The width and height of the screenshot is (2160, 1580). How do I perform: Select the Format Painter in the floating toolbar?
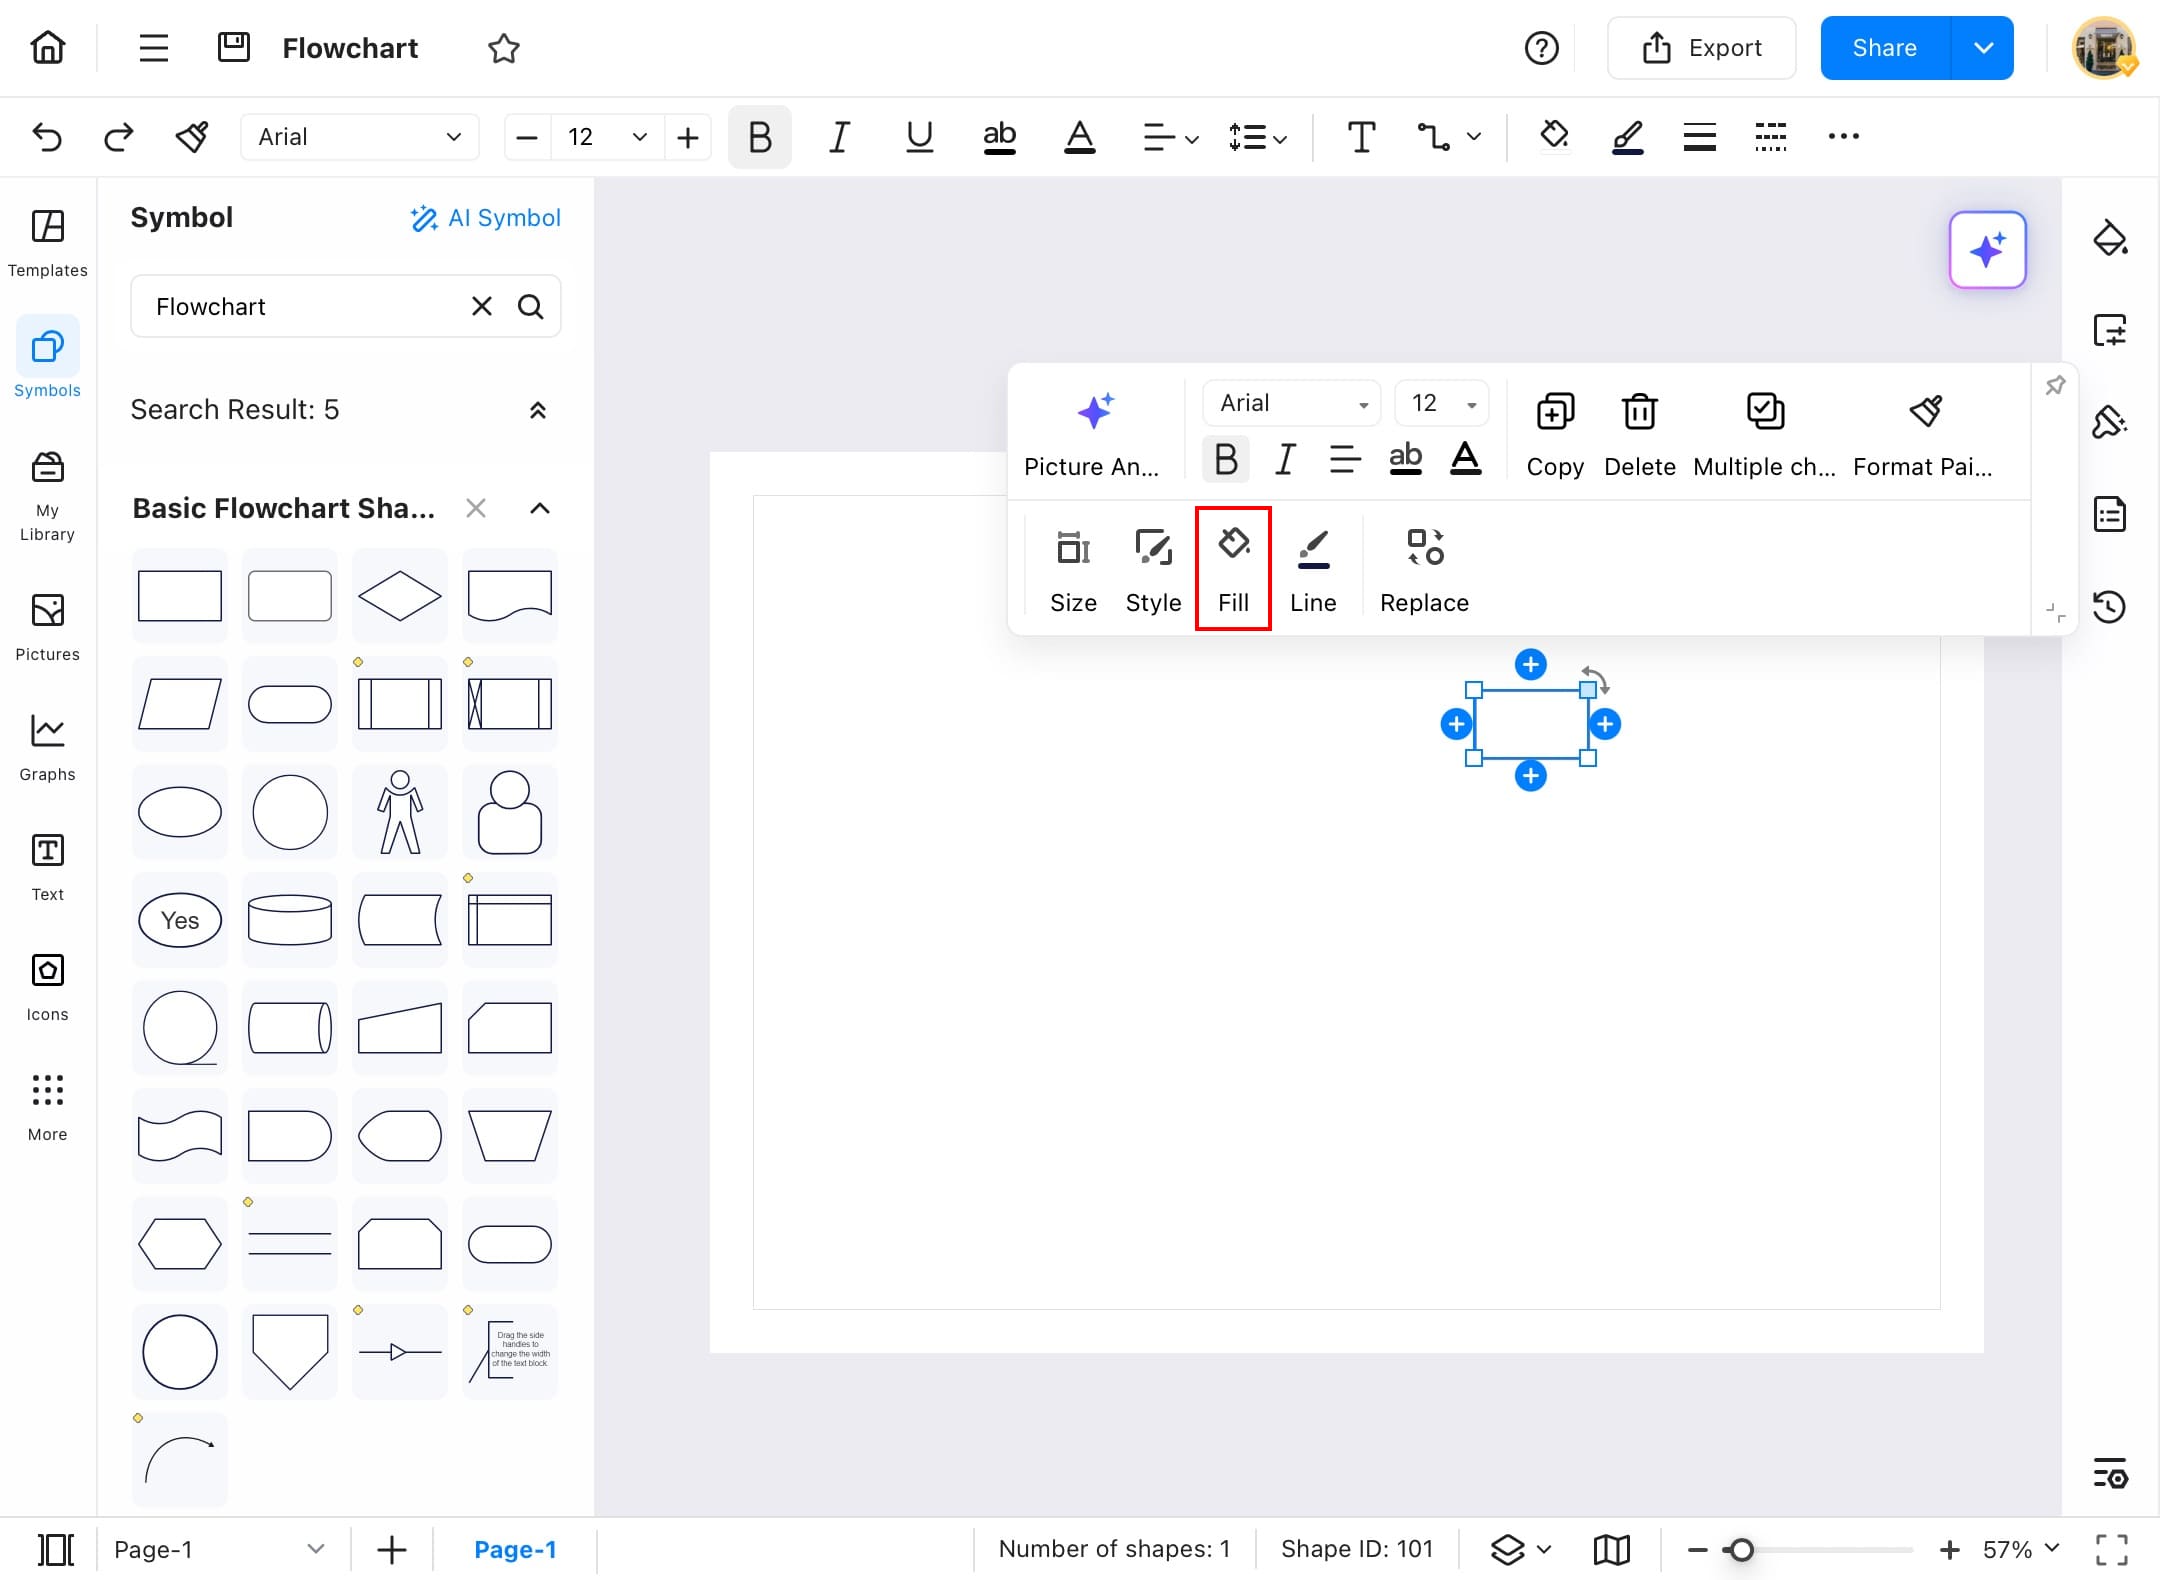click(x=1924, y=412)
